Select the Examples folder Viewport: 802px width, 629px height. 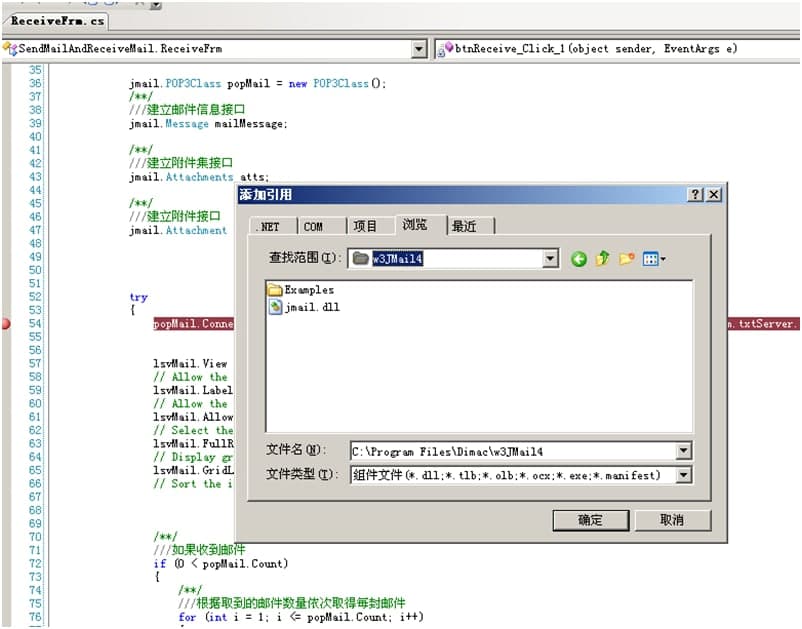pos(301,290)
